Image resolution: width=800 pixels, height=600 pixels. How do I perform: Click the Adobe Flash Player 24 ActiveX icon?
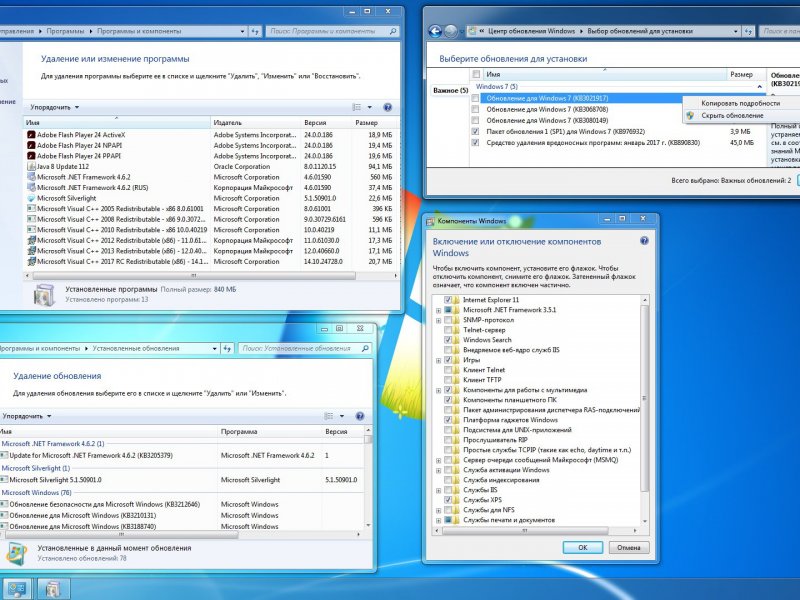[31, 135]
